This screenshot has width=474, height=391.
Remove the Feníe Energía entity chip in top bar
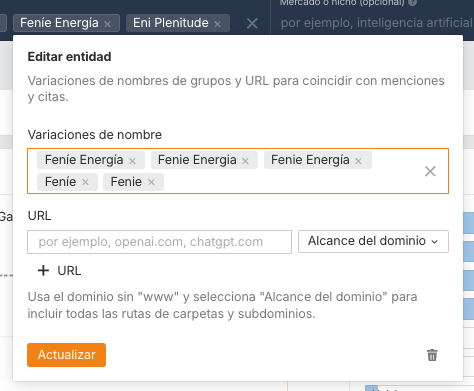[x=107, y=24]
